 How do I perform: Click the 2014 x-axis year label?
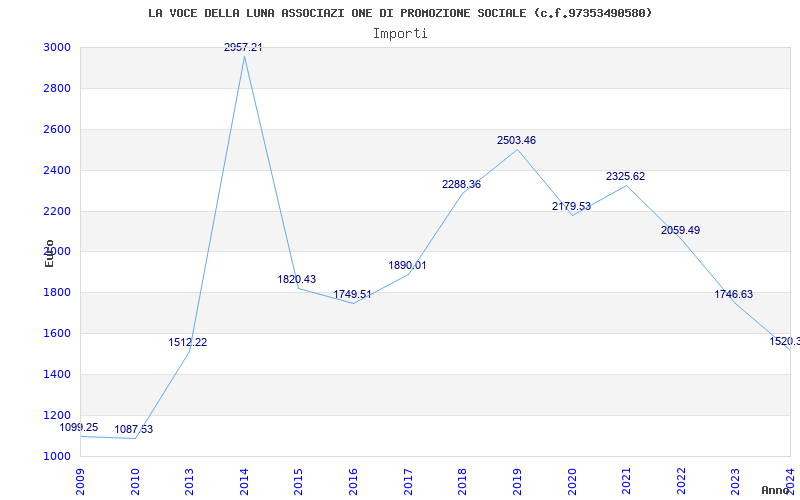click(244, 482)
